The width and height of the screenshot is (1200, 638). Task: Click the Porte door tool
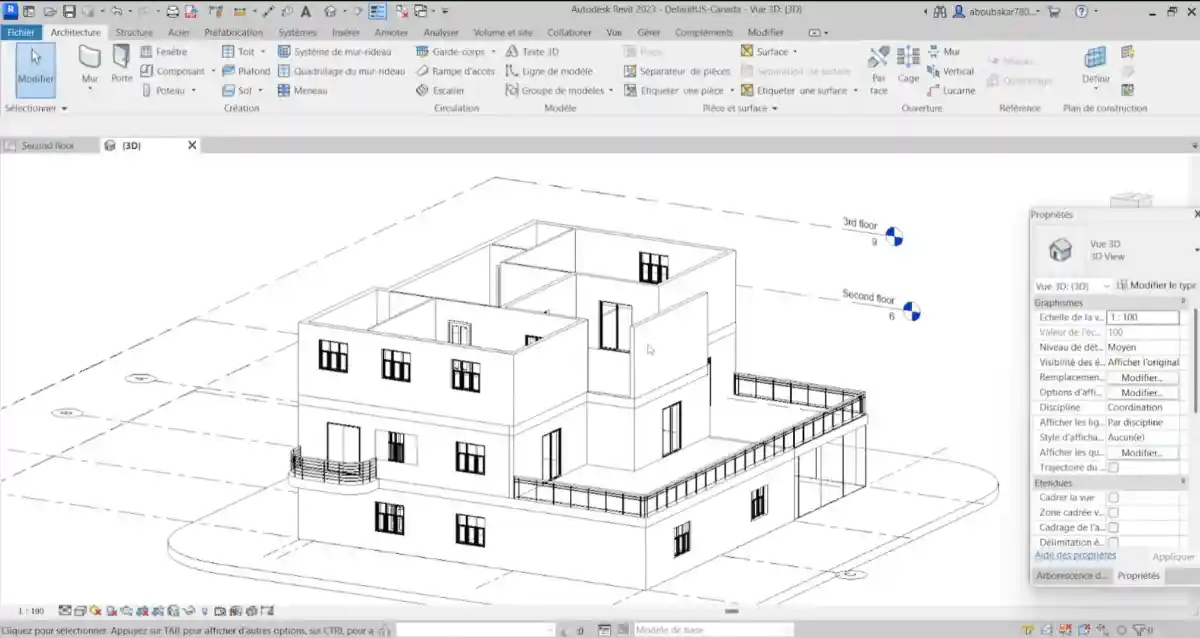pyautogui.click(x=121, y=64)
